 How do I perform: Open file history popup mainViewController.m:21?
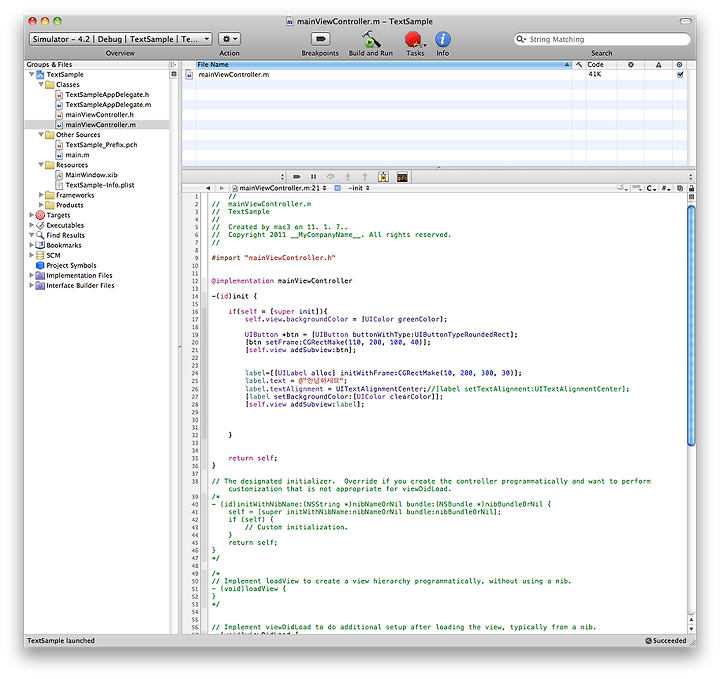point(280,188)
